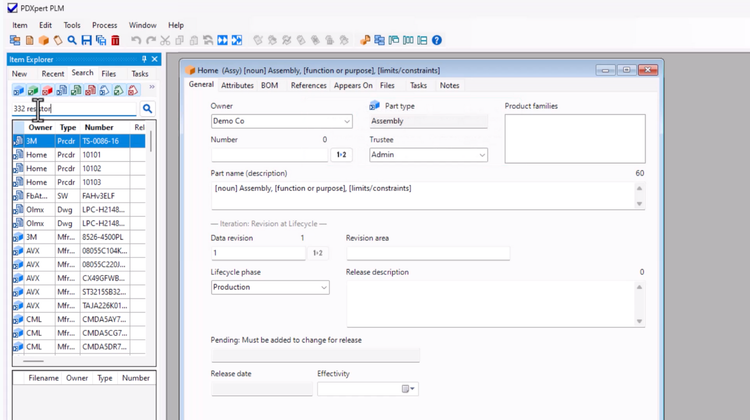Toggle the blue part filter in Item Explorer

tap(18, 90)
